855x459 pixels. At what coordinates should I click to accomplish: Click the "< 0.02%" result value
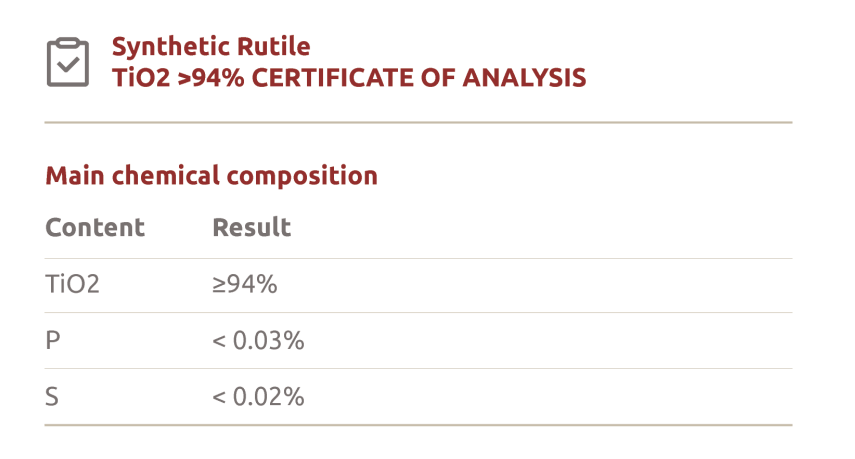click(258, 397)
